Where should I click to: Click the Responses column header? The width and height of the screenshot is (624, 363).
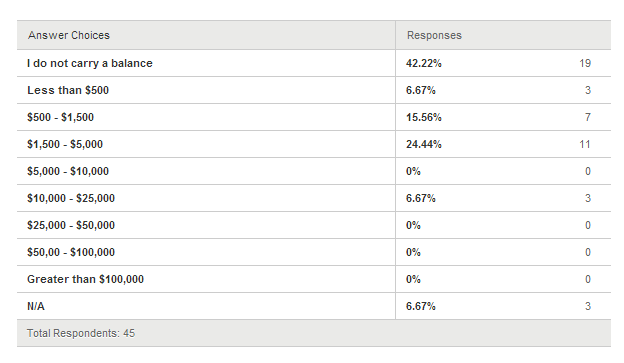[x=434, y=35]
